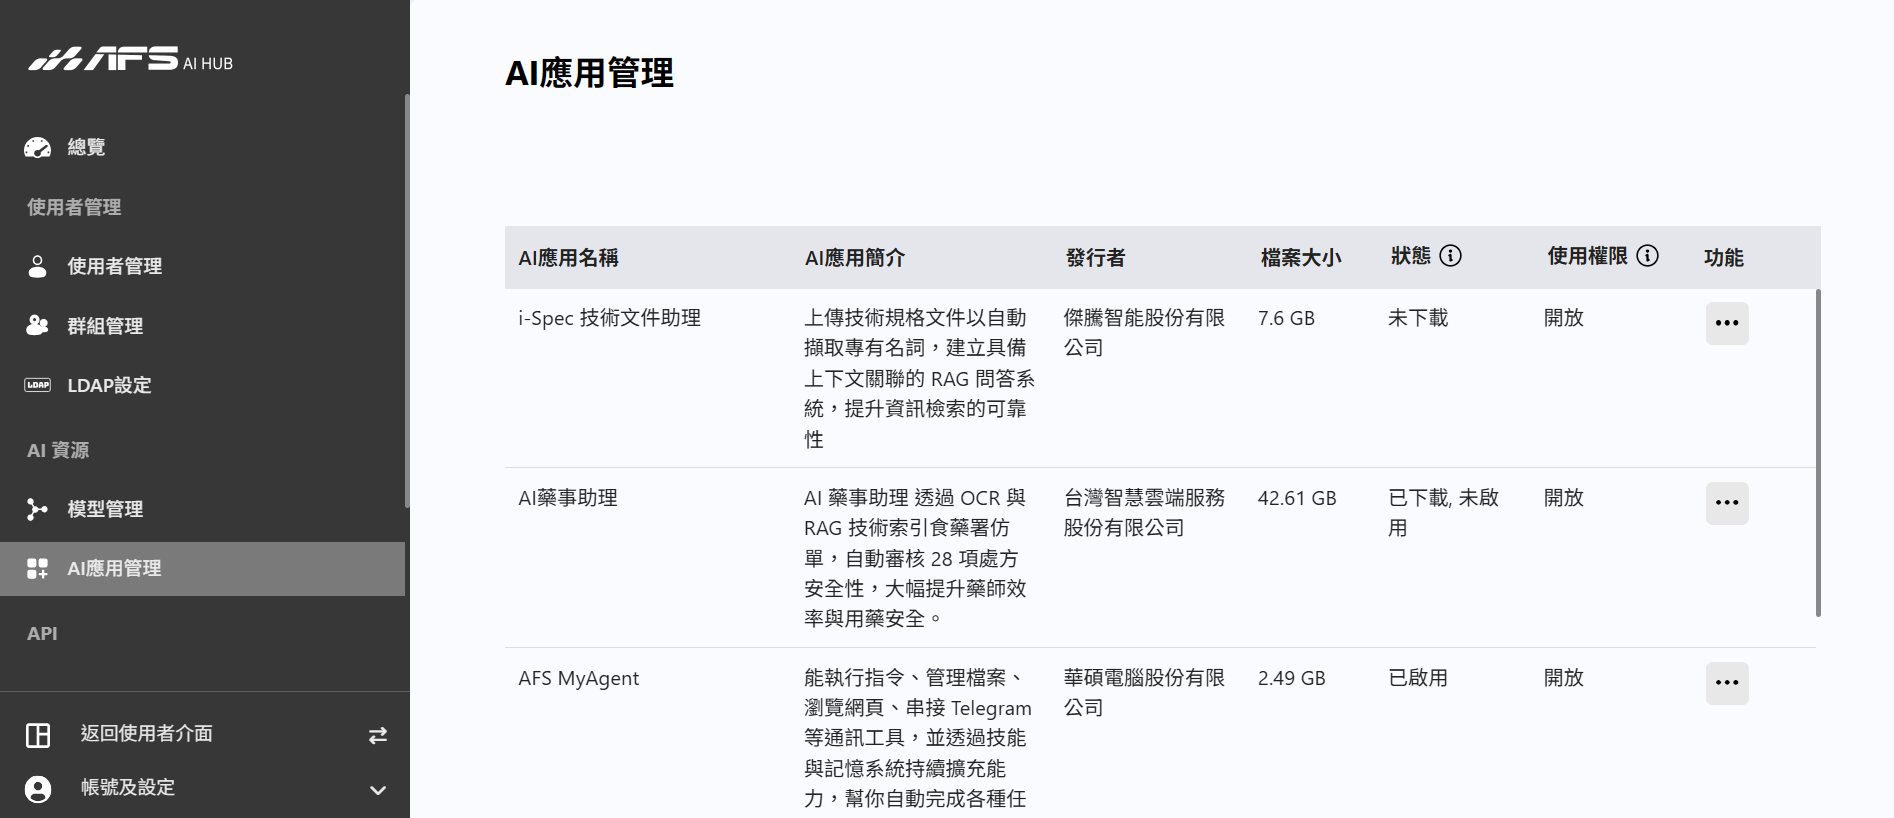
Task: Select the i-Spec 技術文件助理 app name
Action: 609,318
